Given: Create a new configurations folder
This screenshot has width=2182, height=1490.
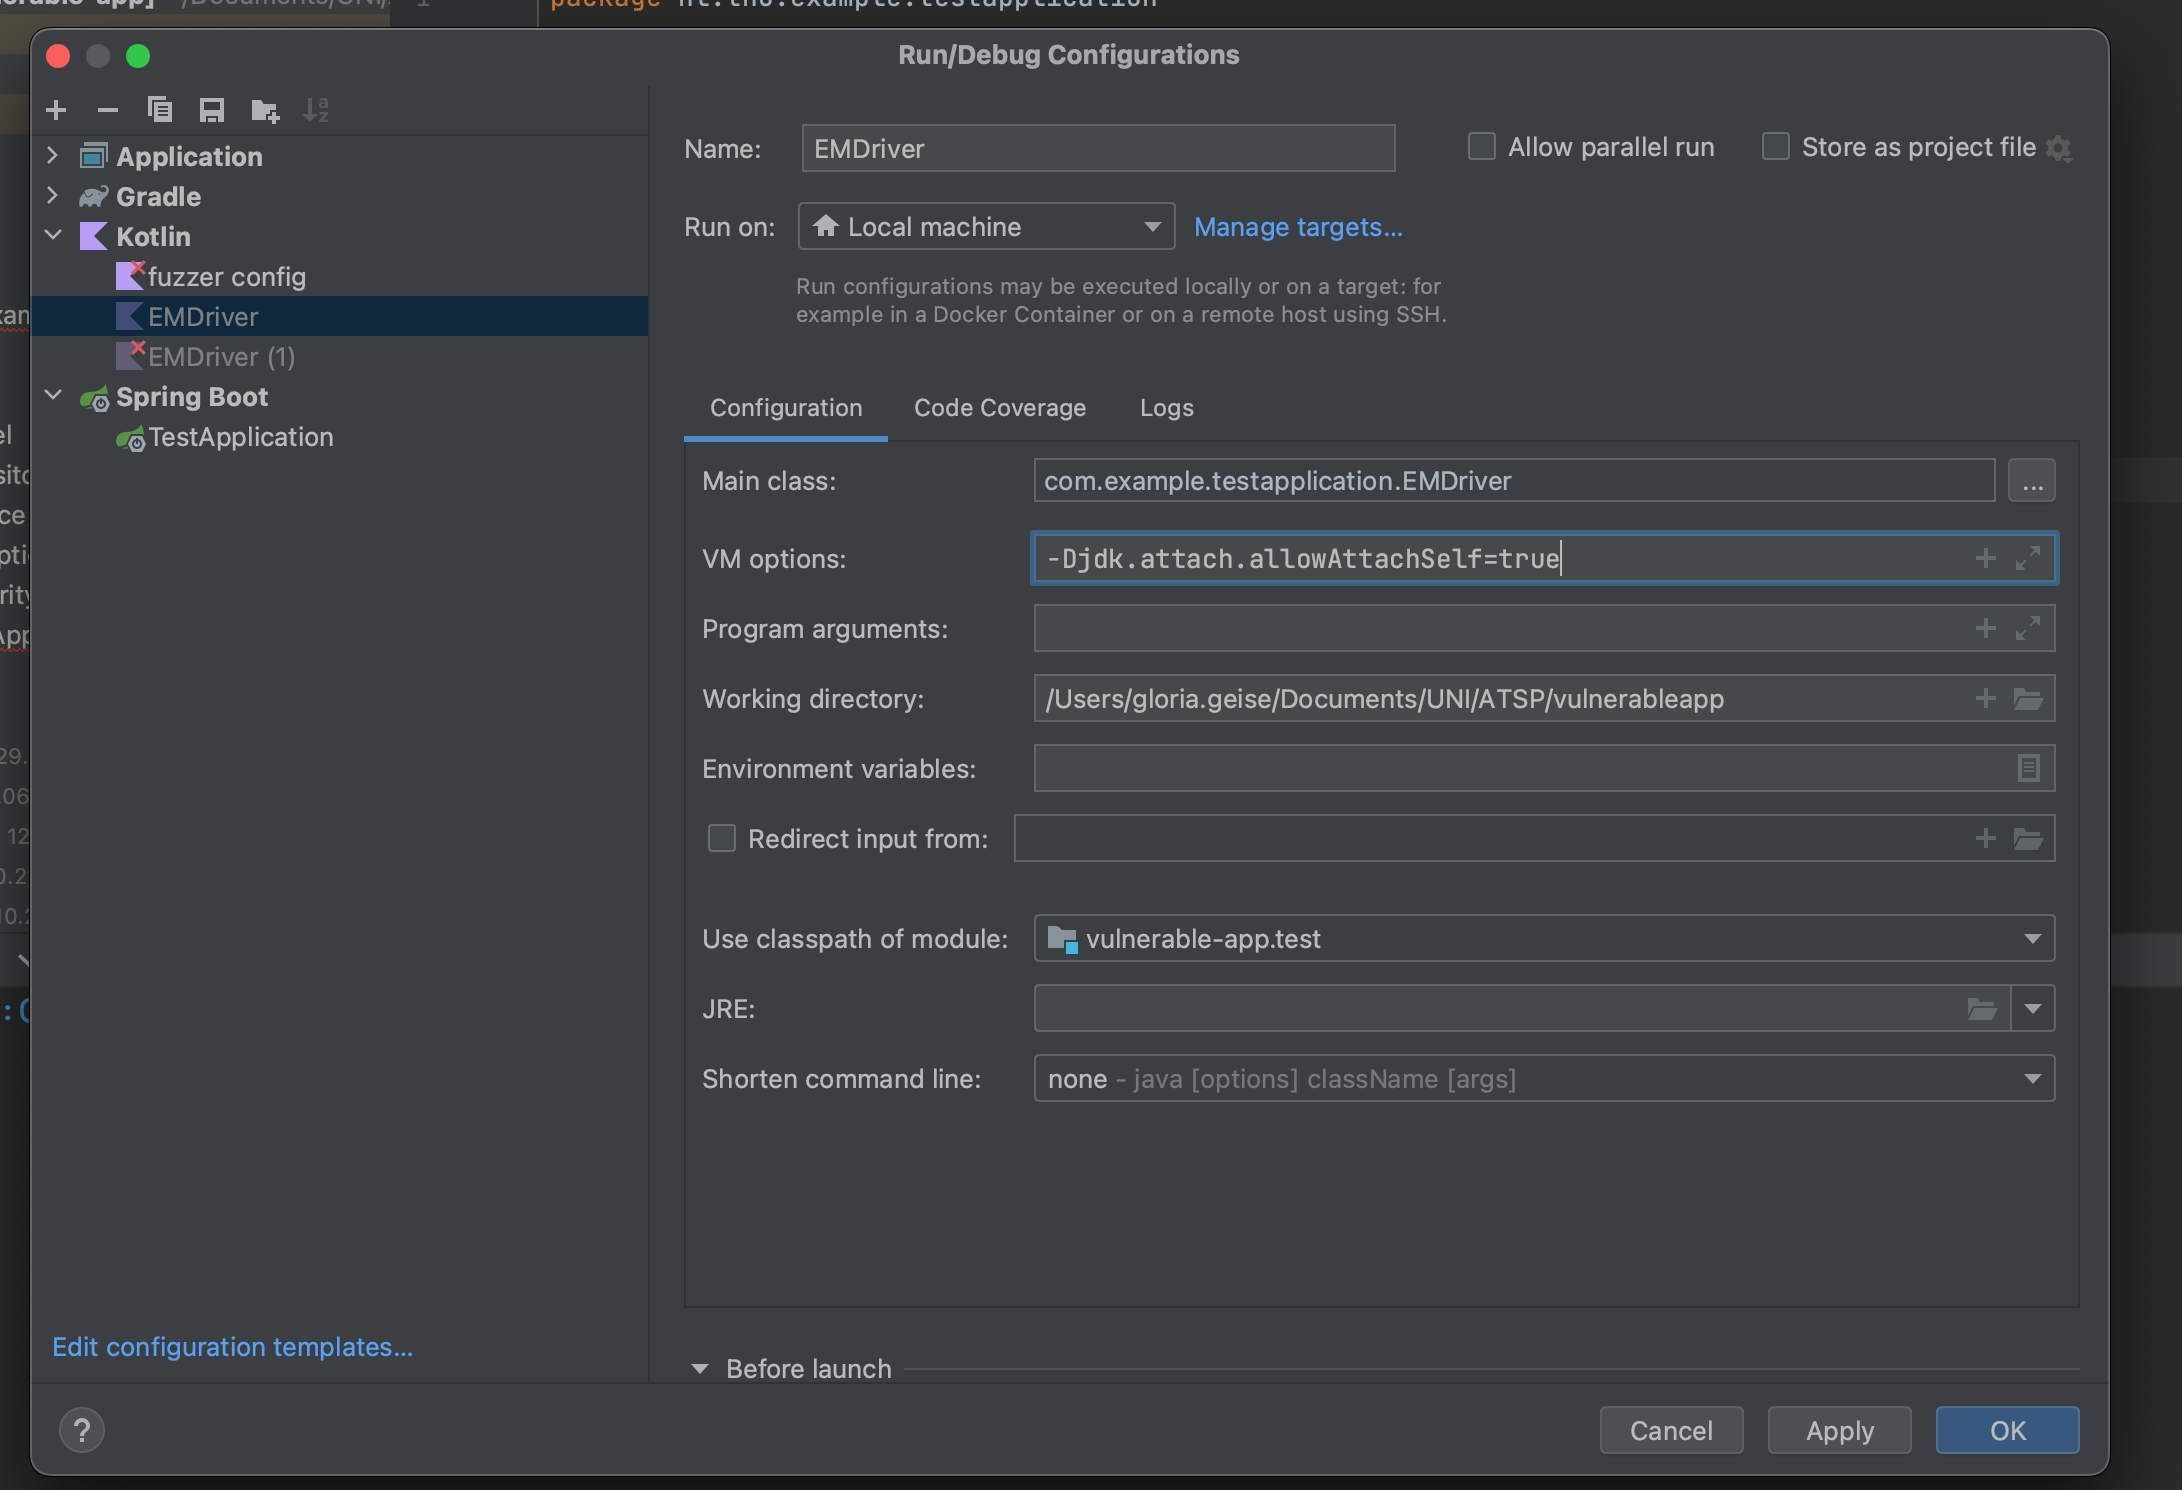Looking at the screenshot, I should point(264,110).
